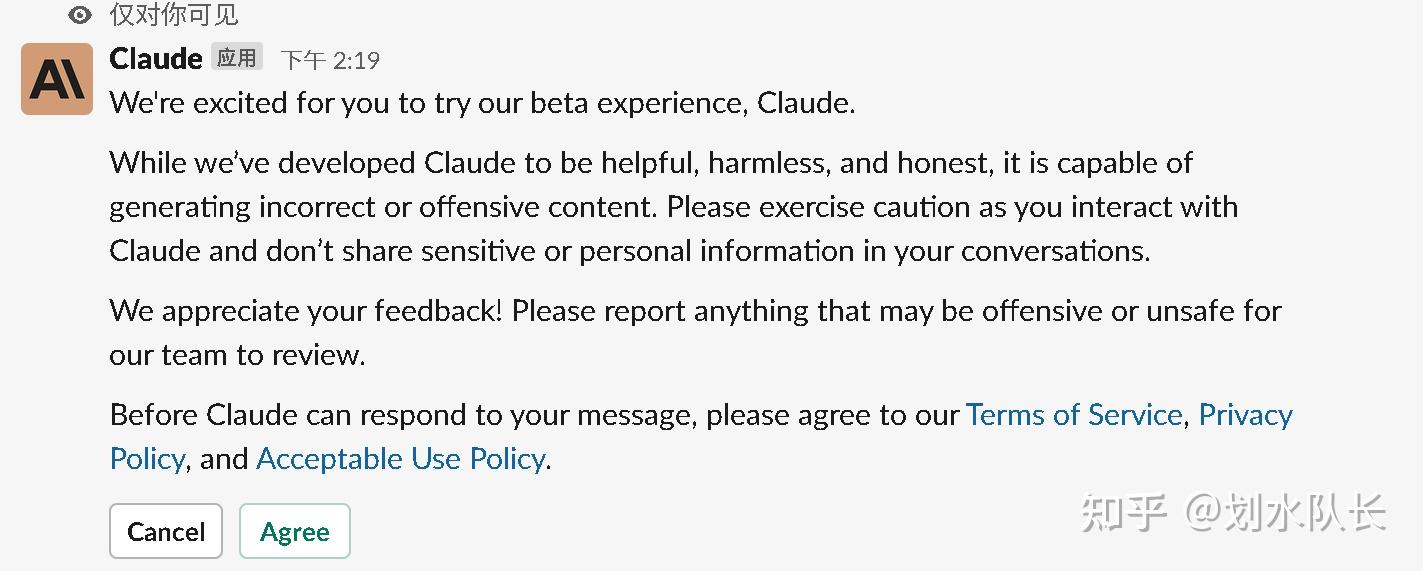Click the Agree button

pyautogui.click(x=295, y=531)
